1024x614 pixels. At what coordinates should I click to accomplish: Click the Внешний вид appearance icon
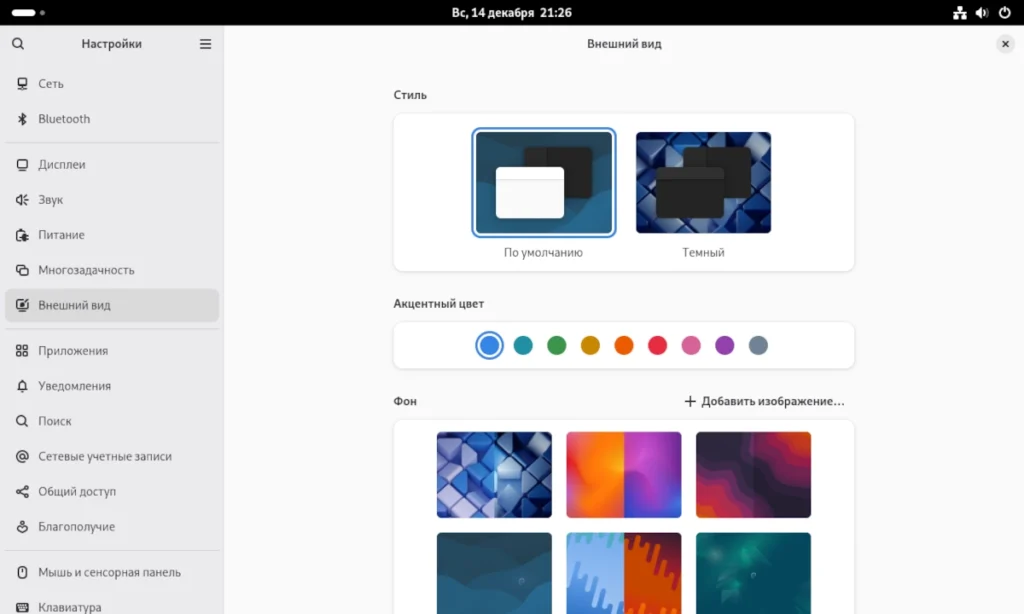22,305
